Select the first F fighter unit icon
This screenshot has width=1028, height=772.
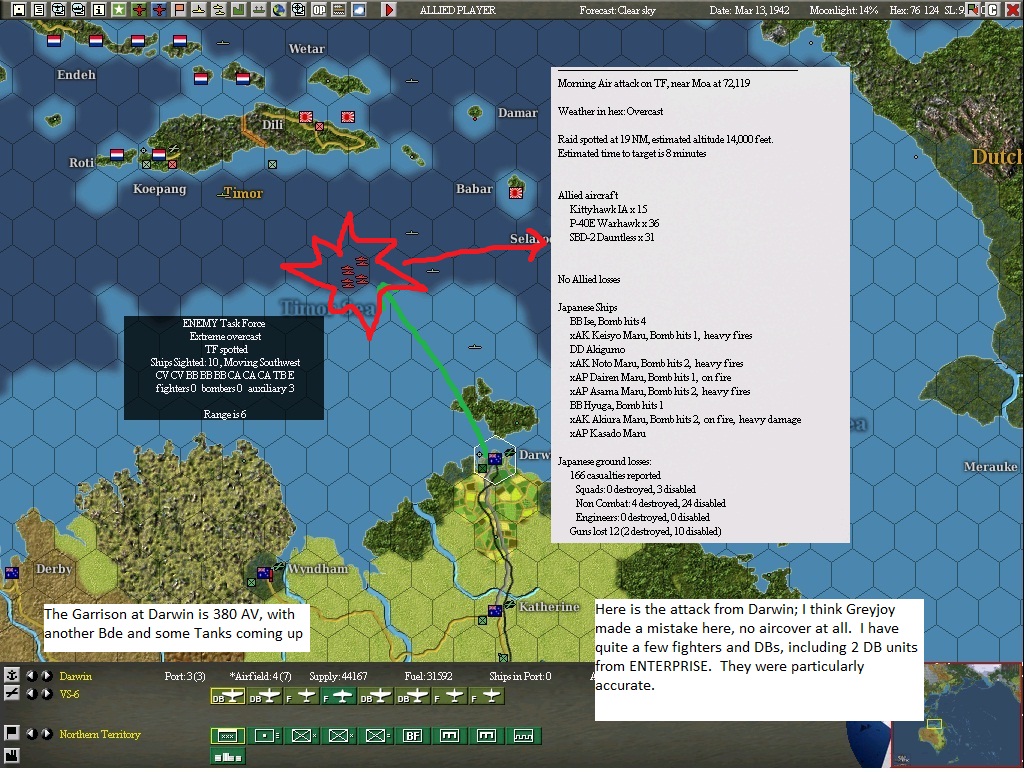pos(301,697)
